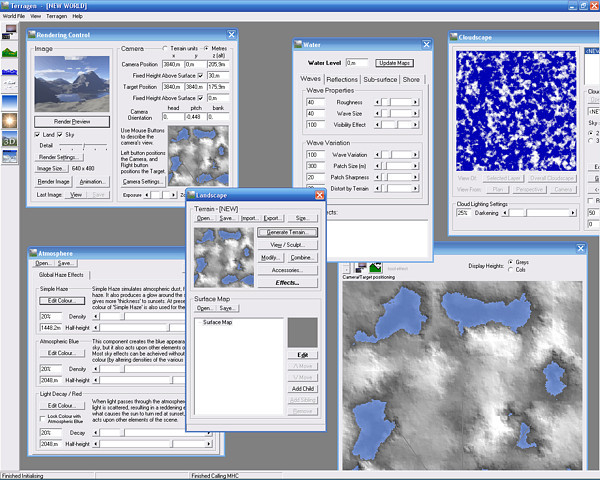Click the Water window title icon
600x480 pixels.
point(298,44)
